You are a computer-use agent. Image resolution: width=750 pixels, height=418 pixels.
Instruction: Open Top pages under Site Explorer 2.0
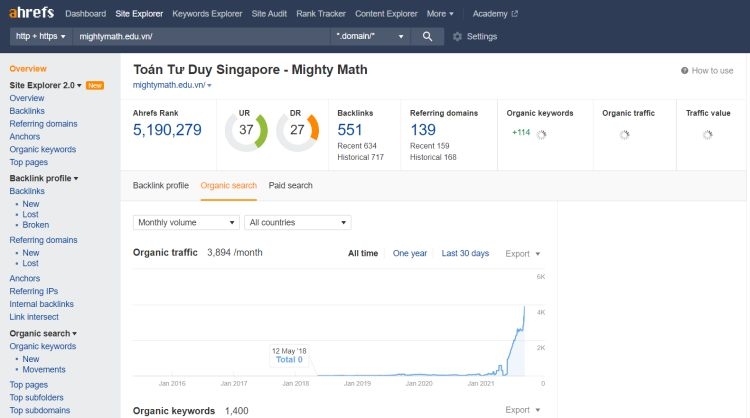pos(29,162)
